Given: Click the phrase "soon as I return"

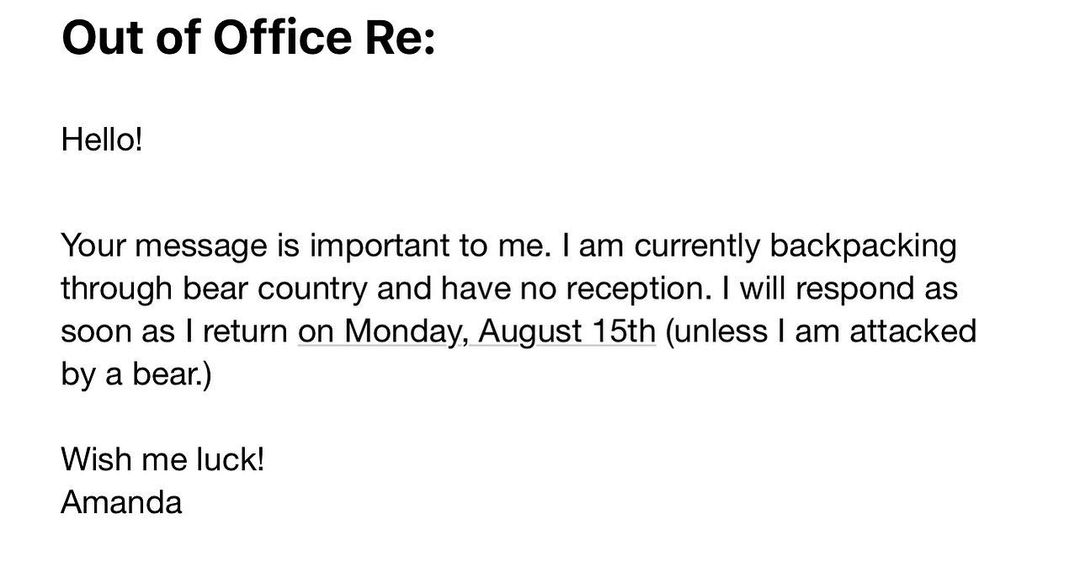Looking at the screenshot, I should click(176, 330).
